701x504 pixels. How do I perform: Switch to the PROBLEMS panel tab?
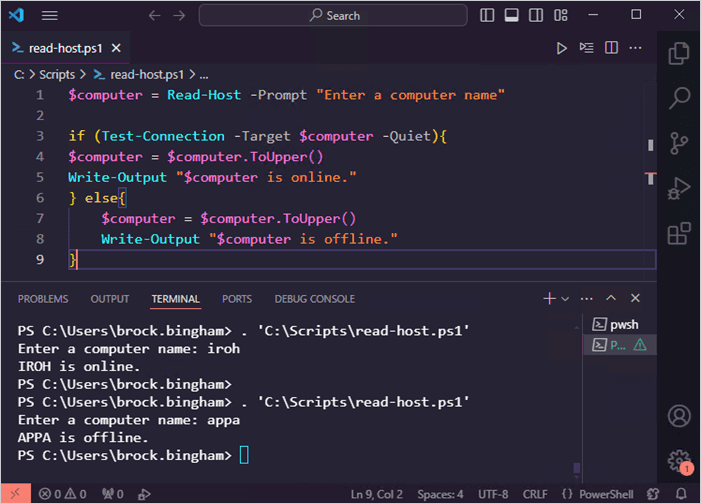coord(43,299)
